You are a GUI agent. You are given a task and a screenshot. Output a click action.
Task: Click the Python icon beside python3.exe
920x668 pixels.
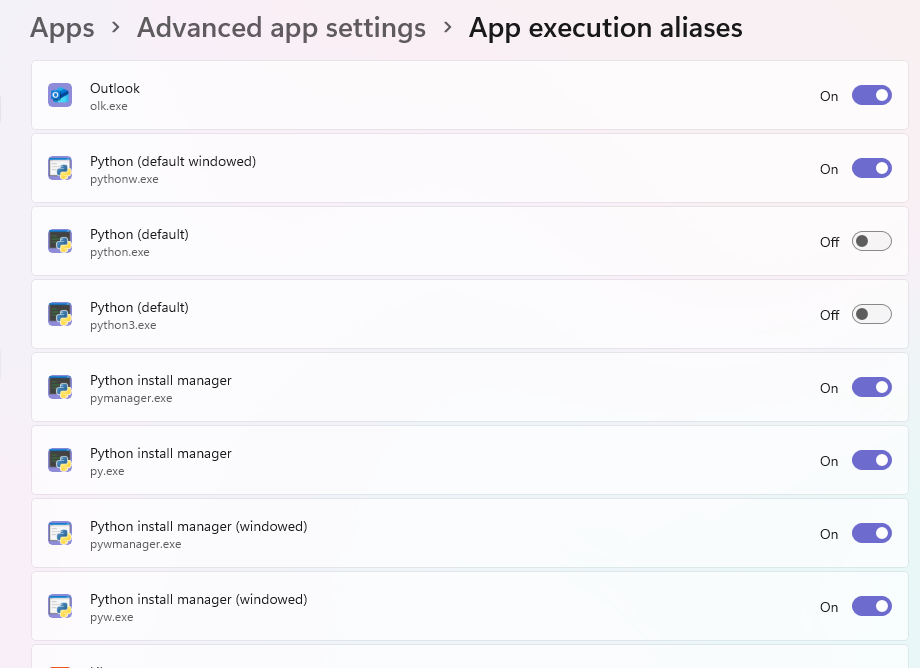pyautogui.click(x=60, y=314)
